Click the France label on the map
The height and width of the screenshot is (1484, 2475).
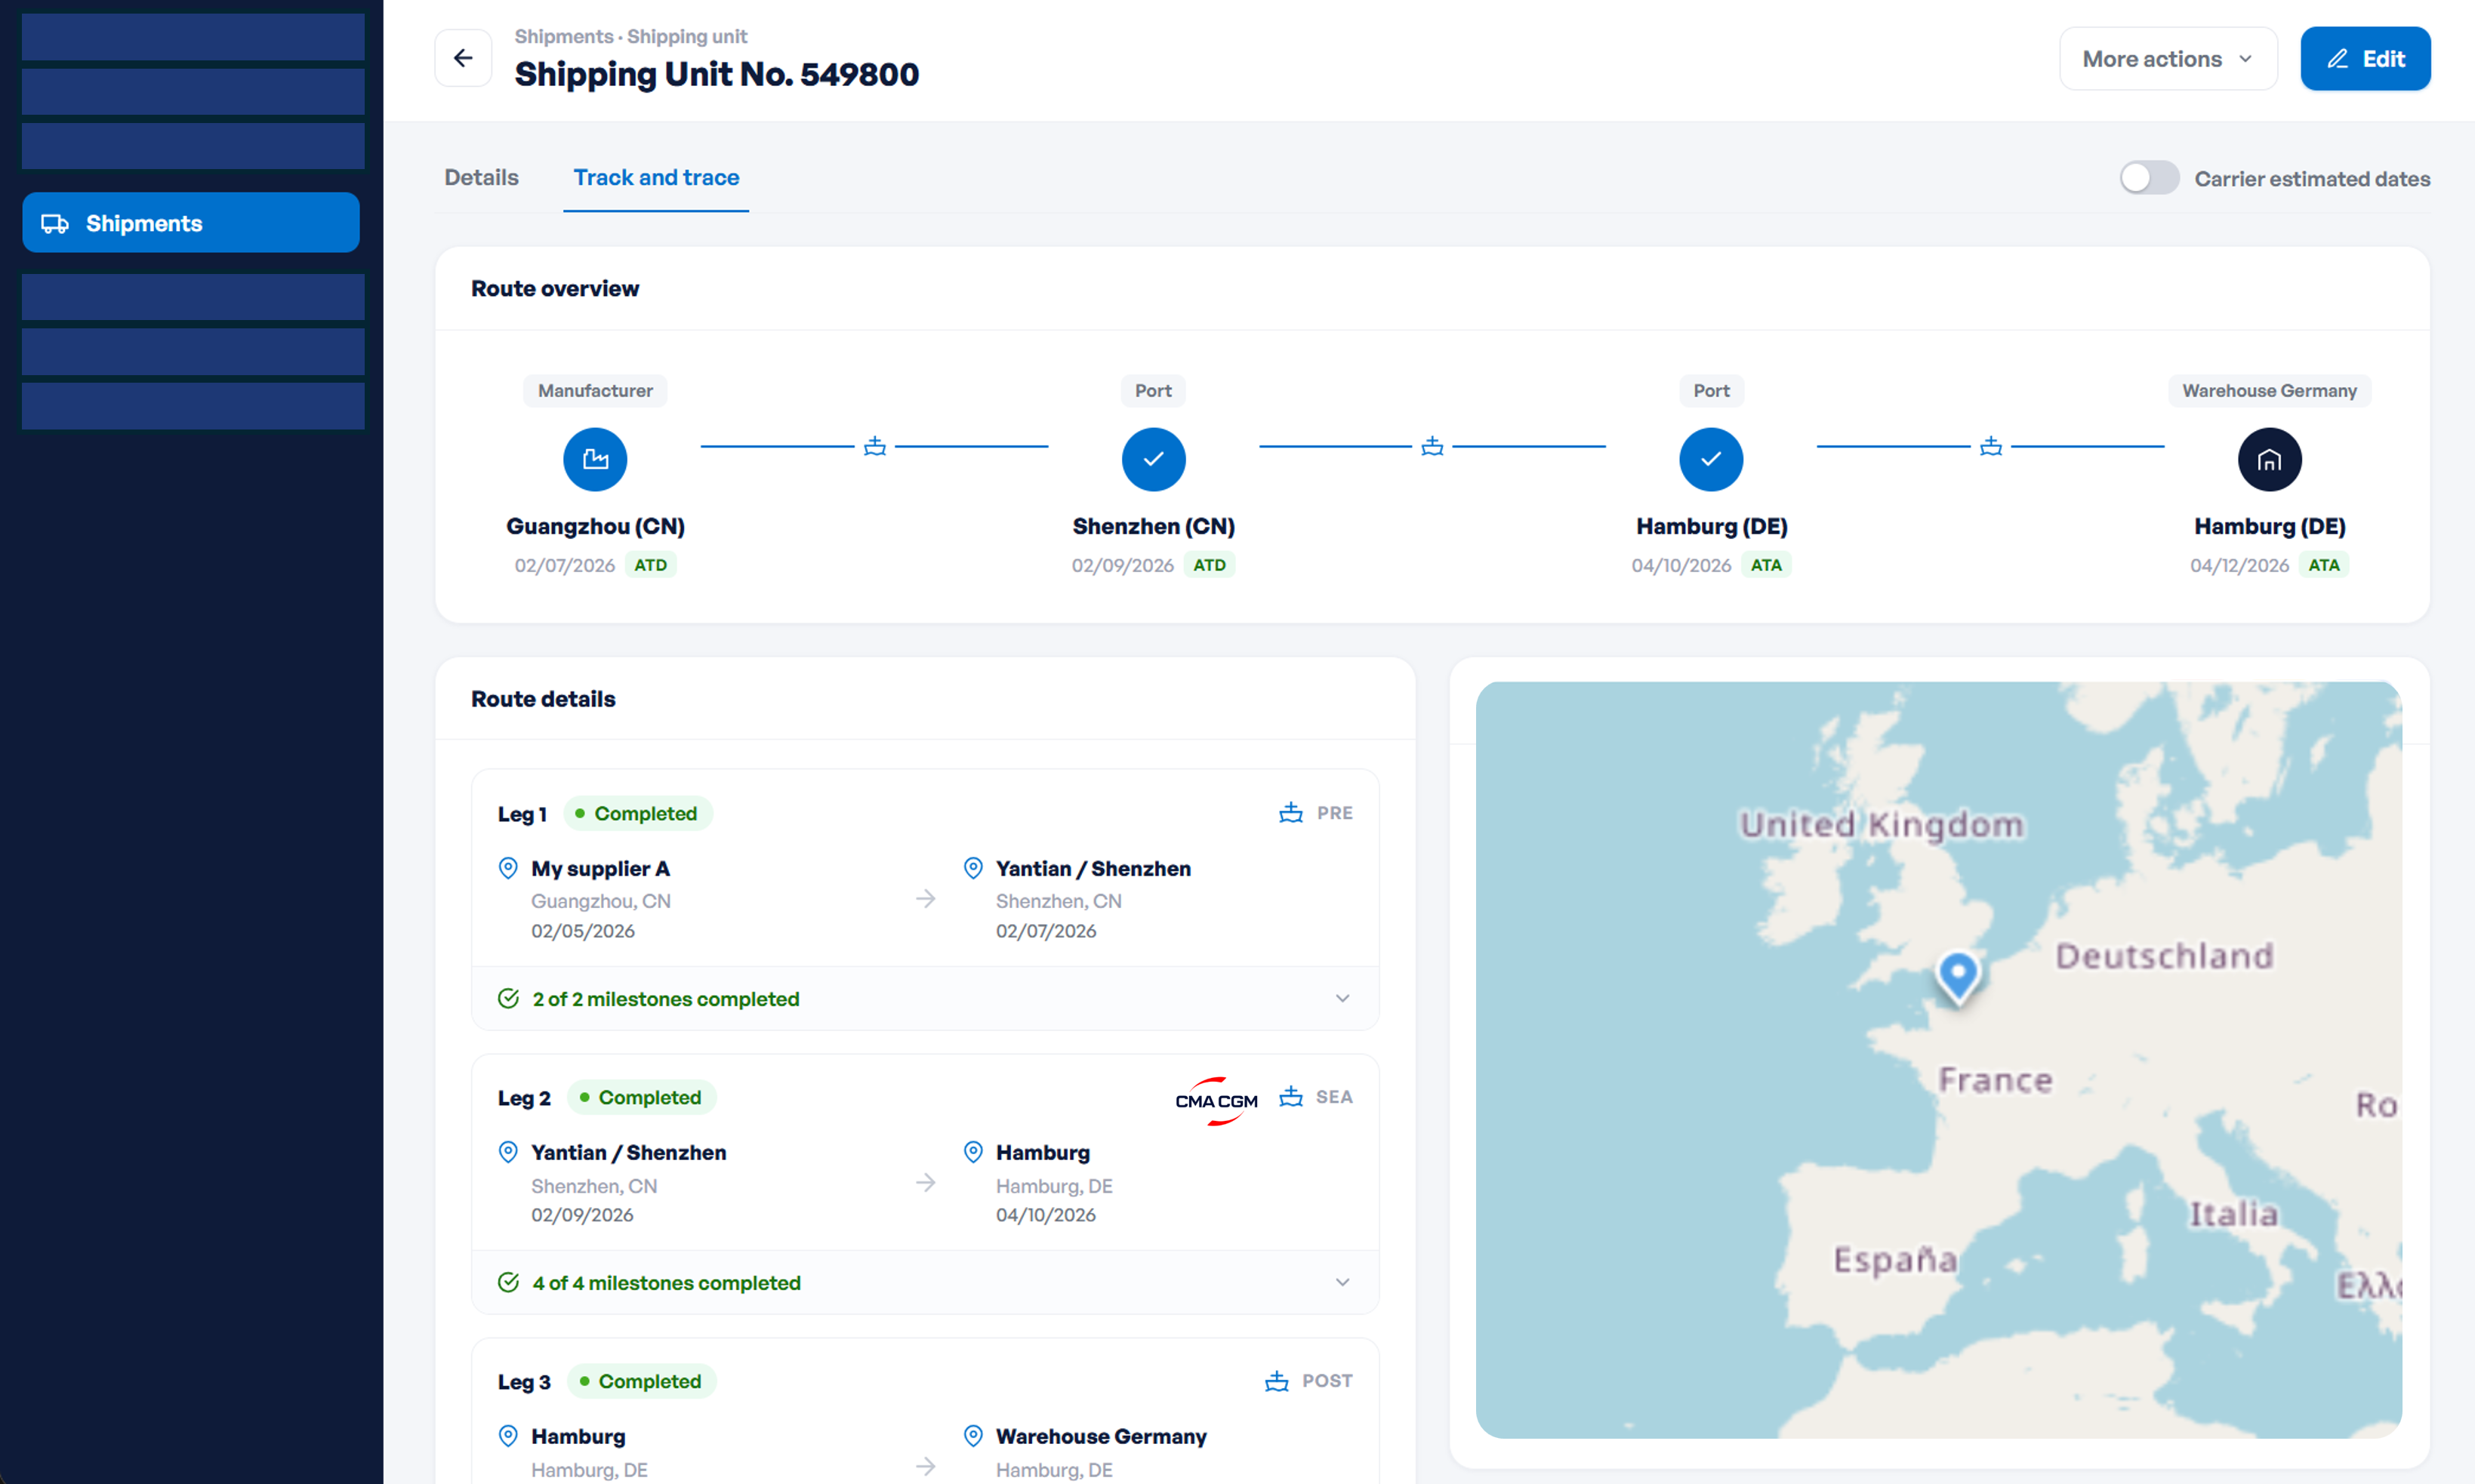point(1995,1080)
